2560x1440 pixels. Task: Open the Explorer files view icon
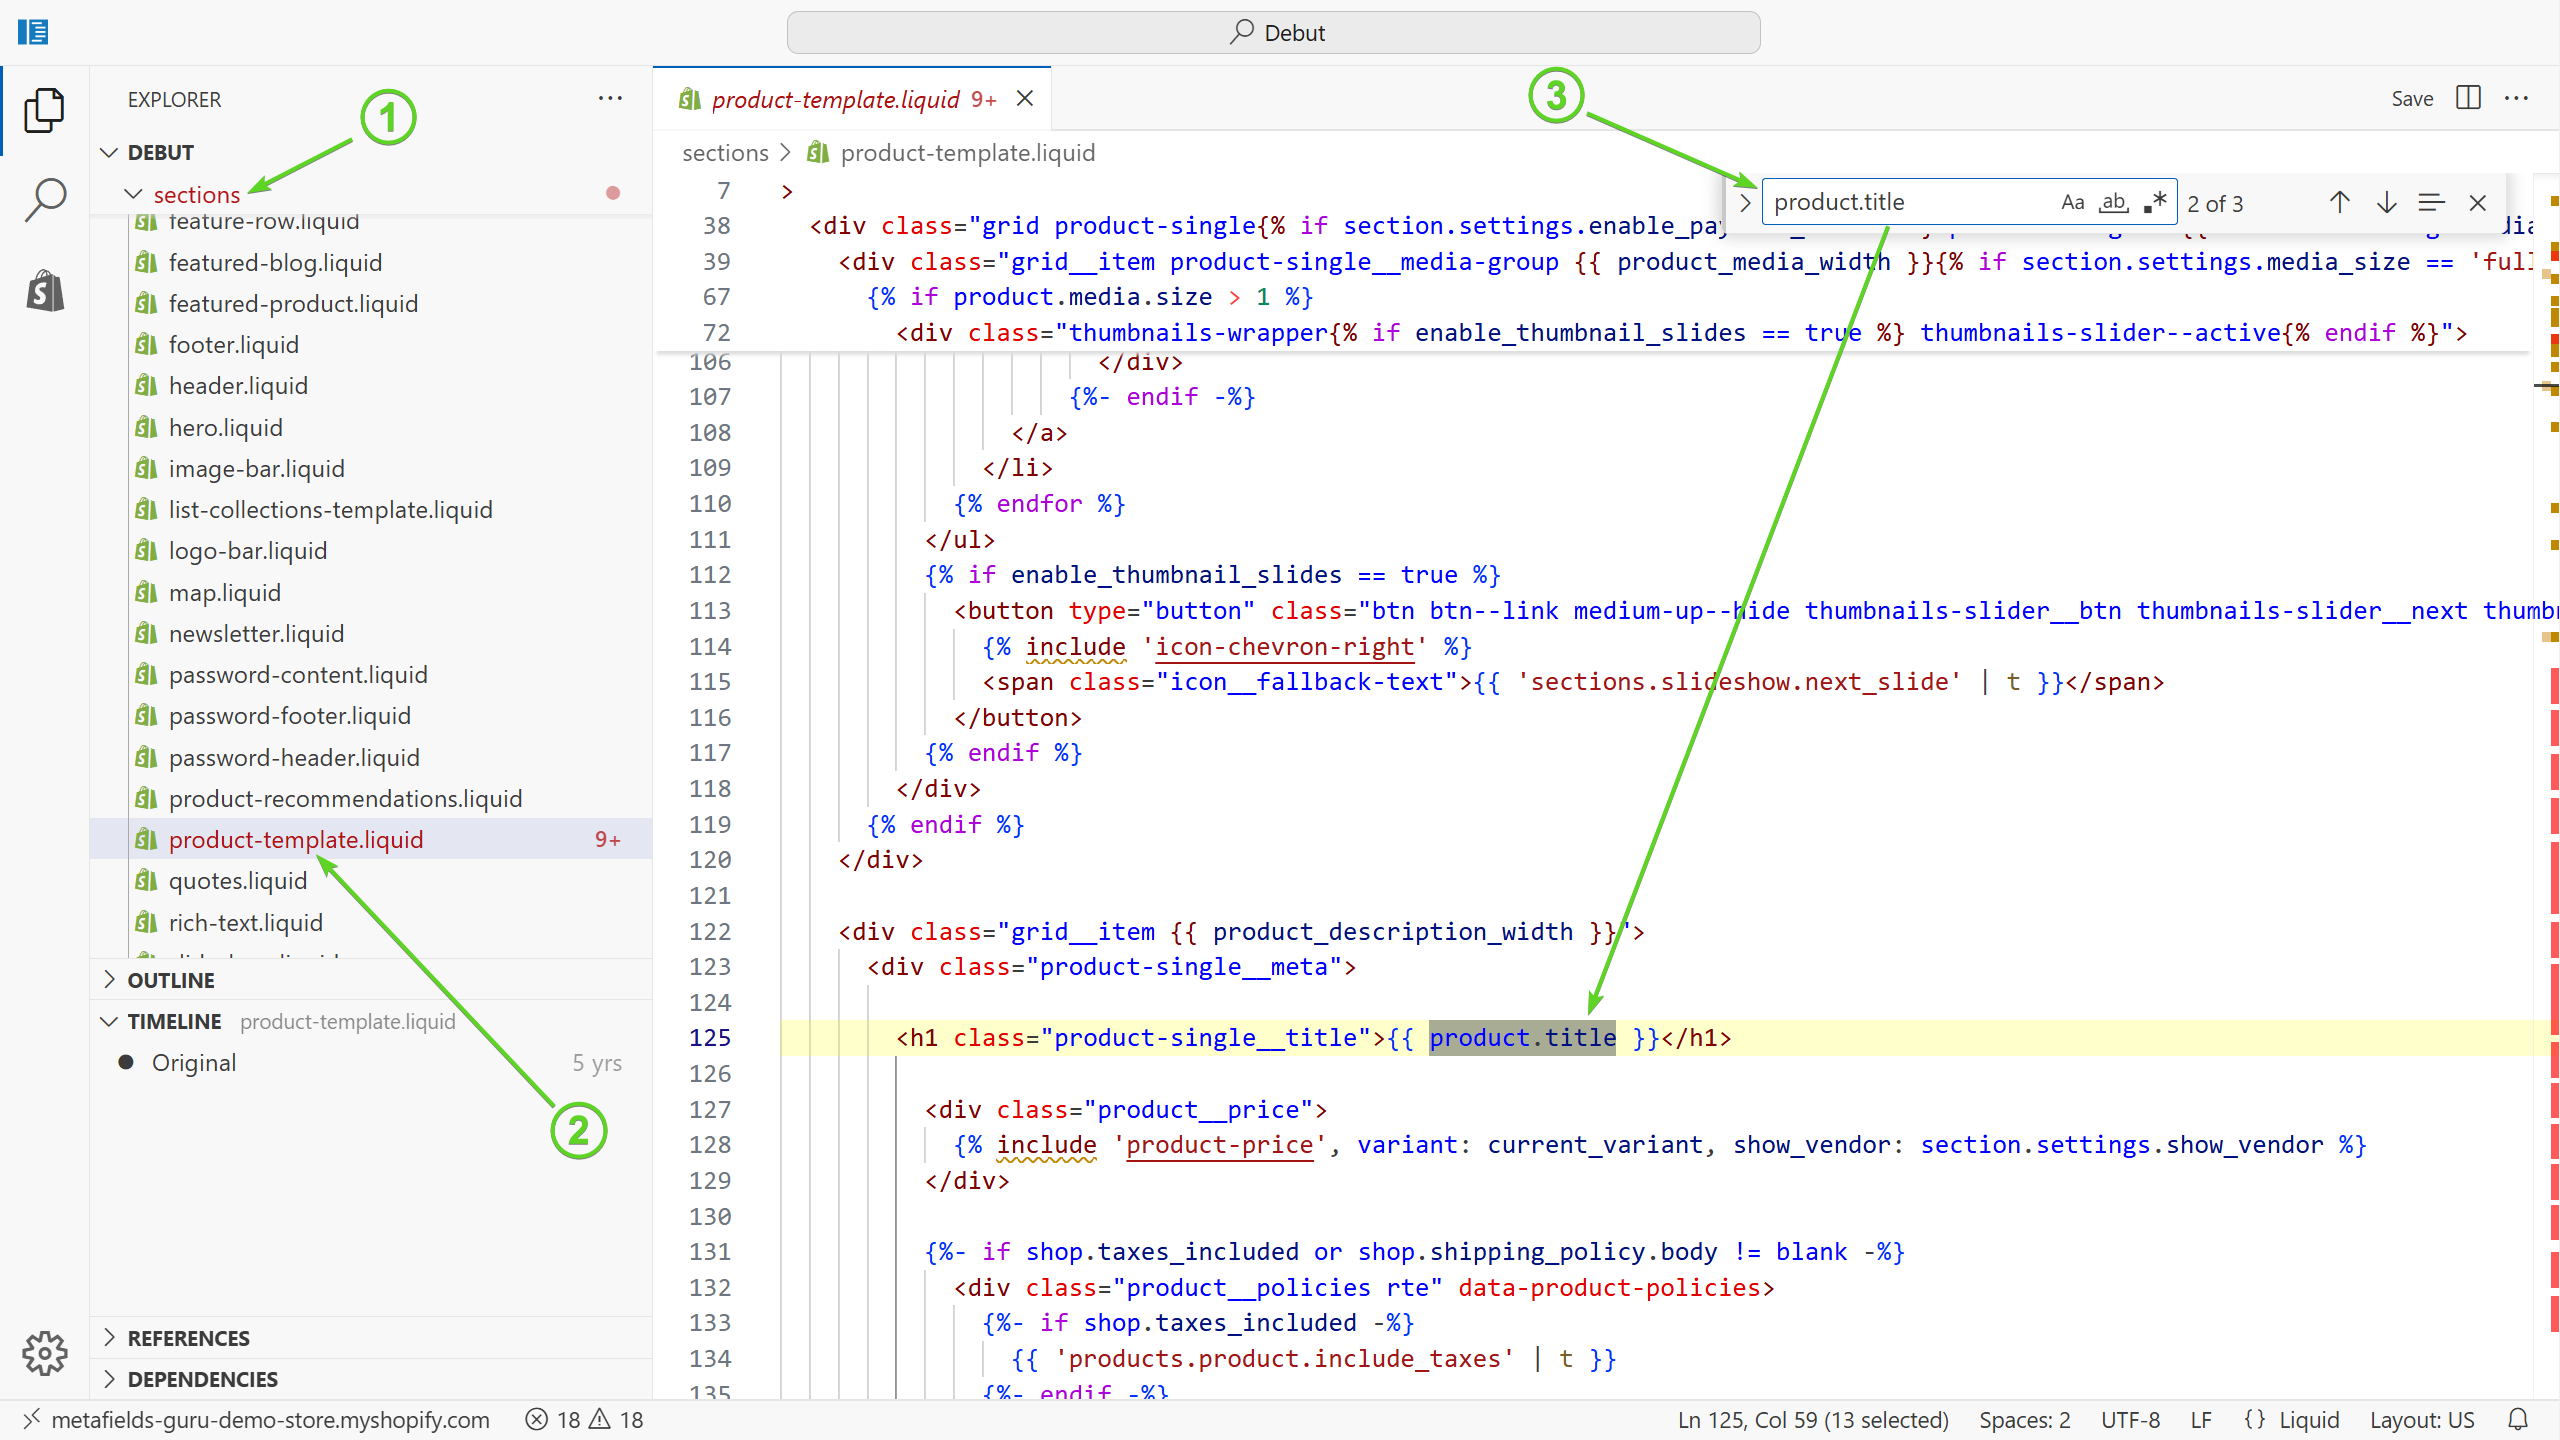pyautogui.click(x=45, y=110)
